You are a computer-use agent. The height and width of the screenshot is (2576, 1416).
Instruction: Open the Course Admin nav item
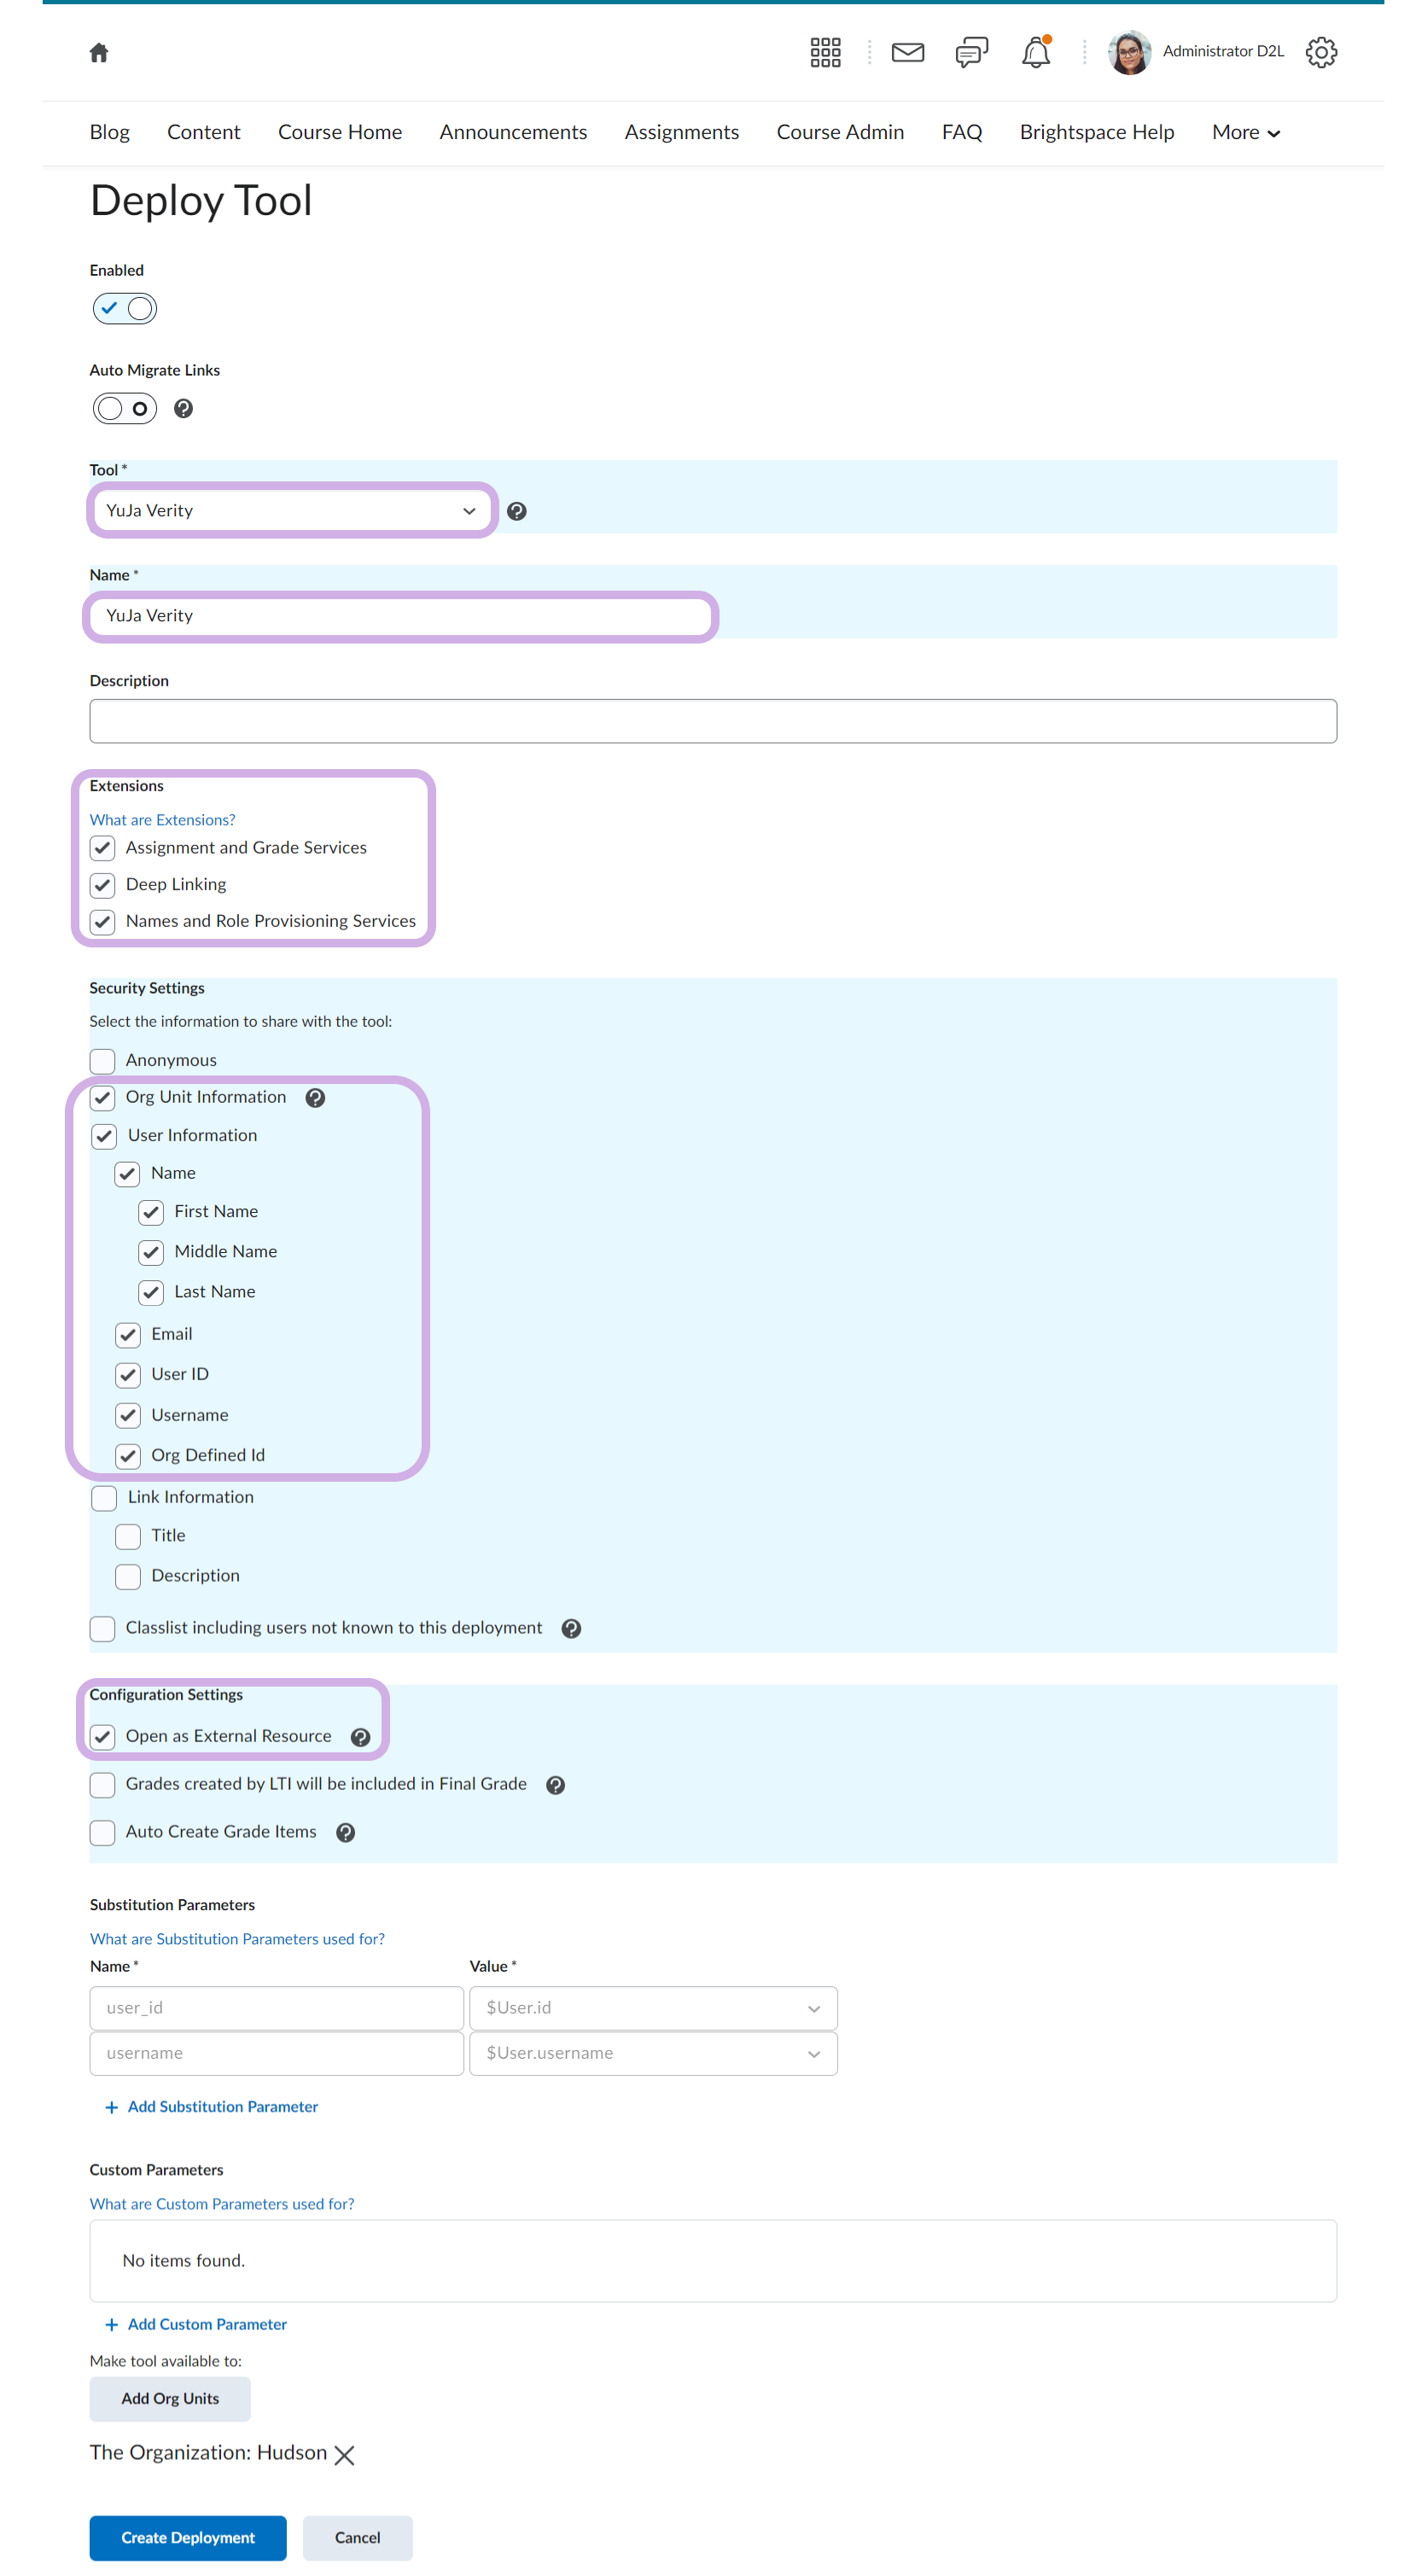(840, 132)
